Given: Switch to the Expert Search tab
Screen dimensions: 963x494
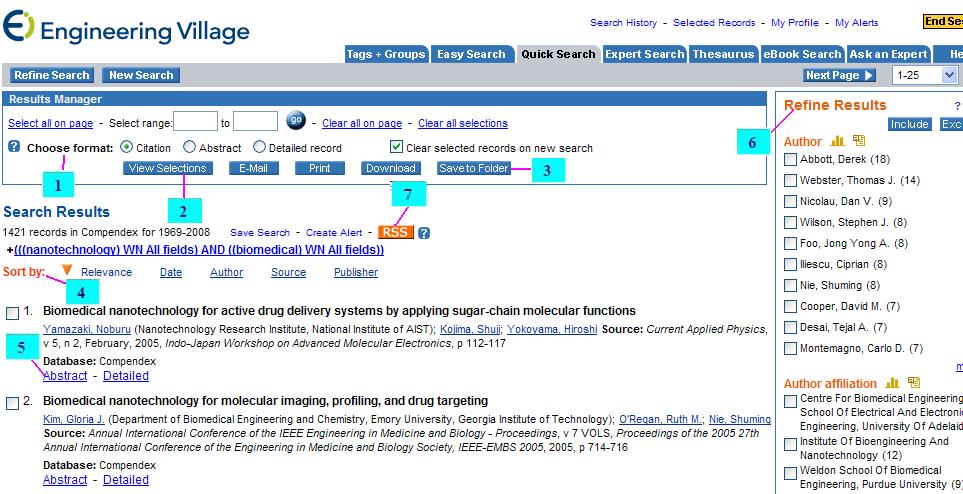Looking at the screenshot, I should point(644,54).
